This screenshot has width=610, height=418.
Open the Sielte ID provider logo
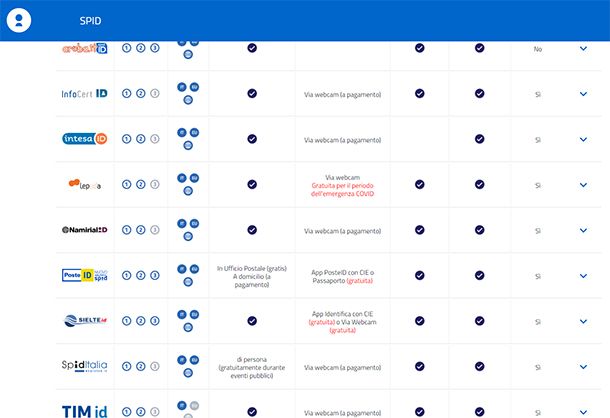[84, 321]
